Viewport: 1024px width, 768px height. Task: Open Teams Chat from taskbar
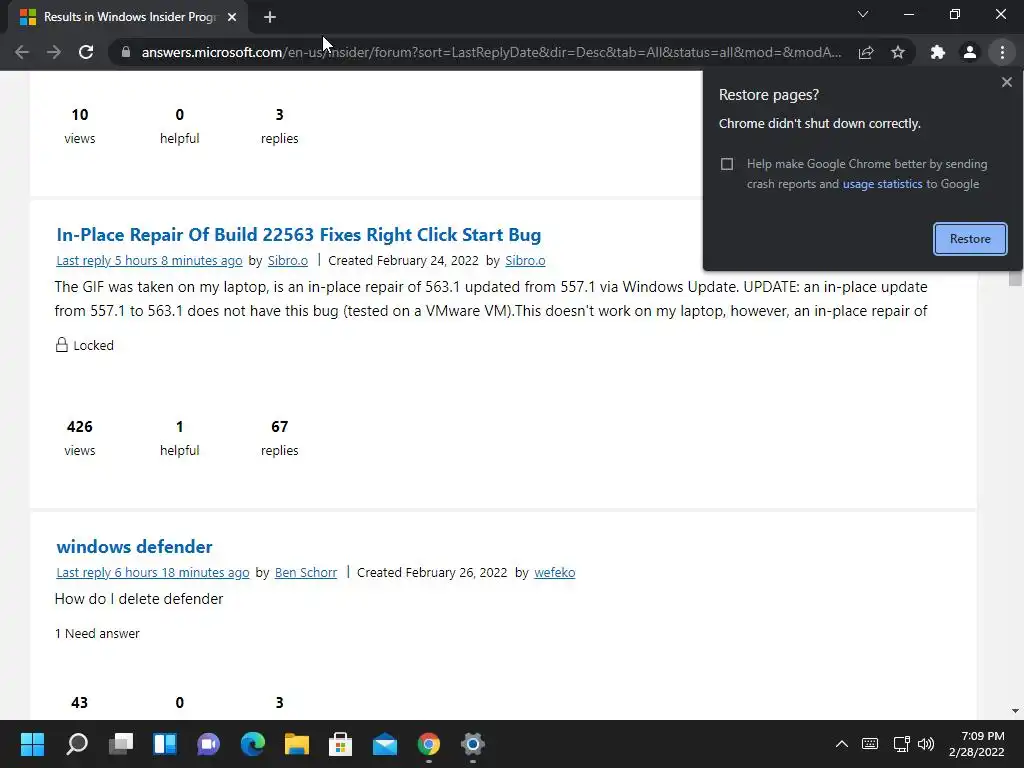coord(209,744)
